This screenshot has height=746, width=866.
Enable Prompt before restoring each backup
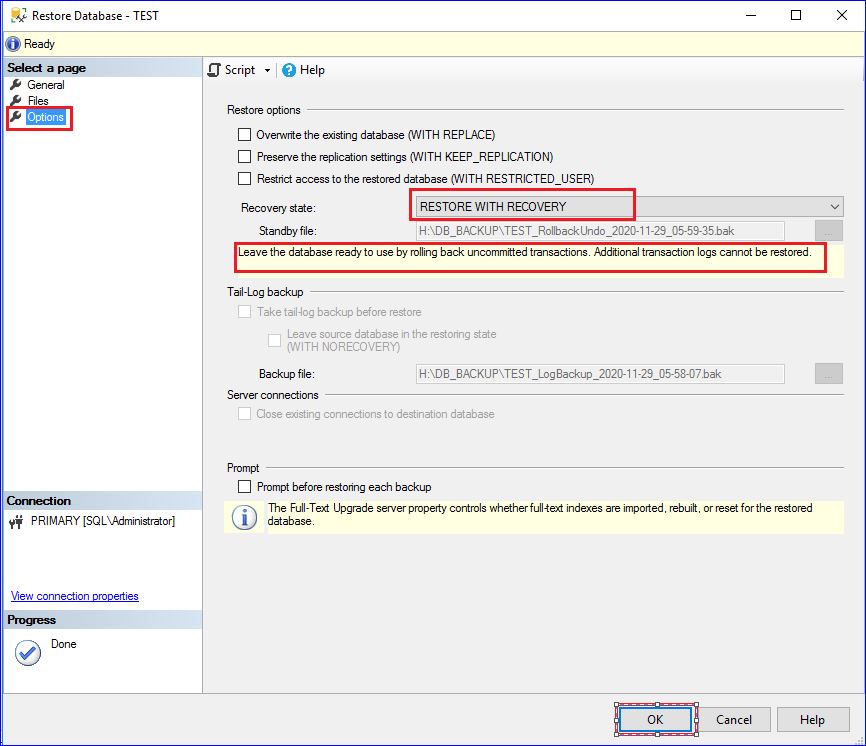tap(244, 487)
